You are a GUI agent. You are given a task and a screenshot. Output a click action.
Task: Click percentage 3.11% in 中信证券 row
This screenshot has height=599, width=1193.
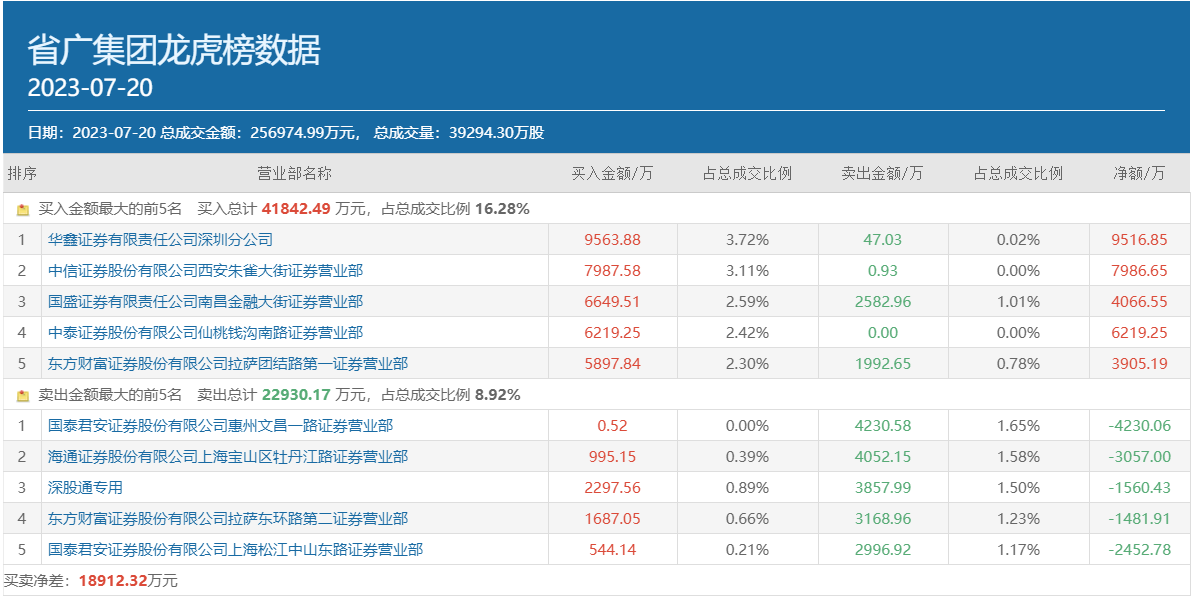(x=747, y=271)
